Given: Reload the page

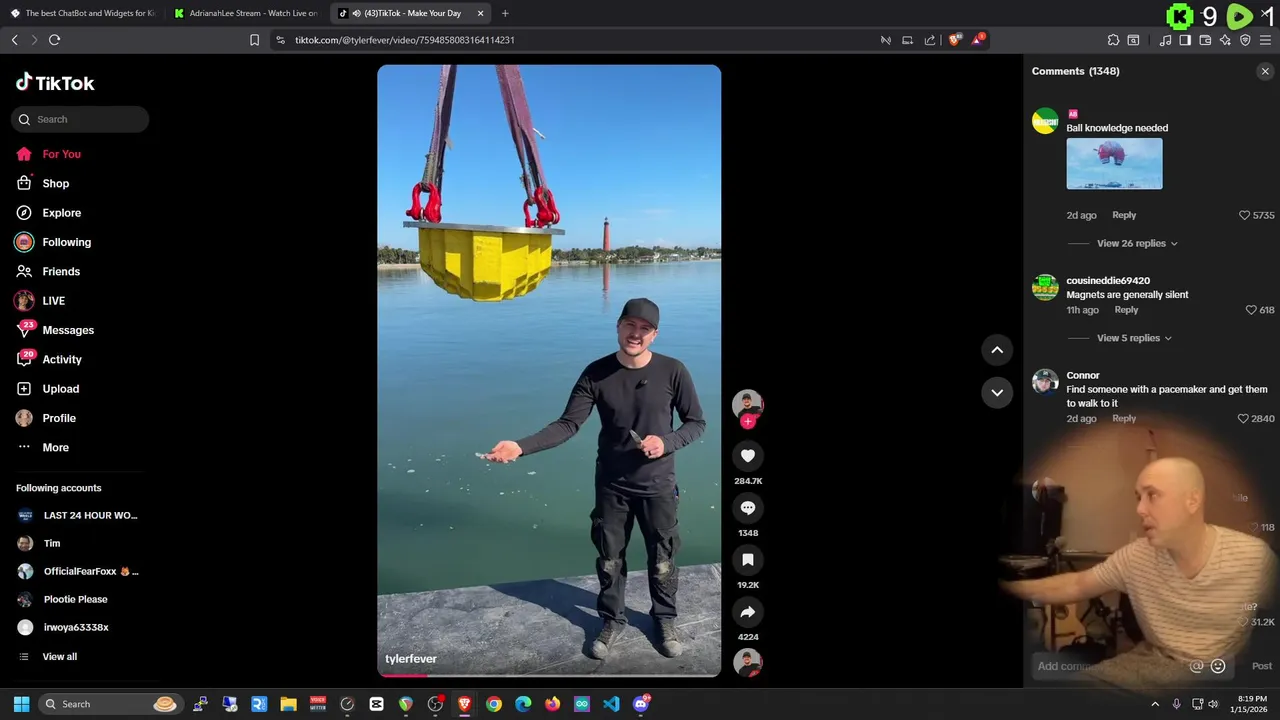Looking at the screenshot, I should (x=54, y=40).
